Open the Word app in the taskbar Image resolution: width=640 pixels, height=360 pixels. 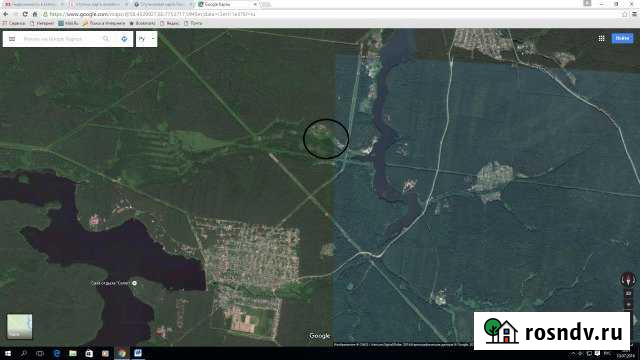click(138, 353)
